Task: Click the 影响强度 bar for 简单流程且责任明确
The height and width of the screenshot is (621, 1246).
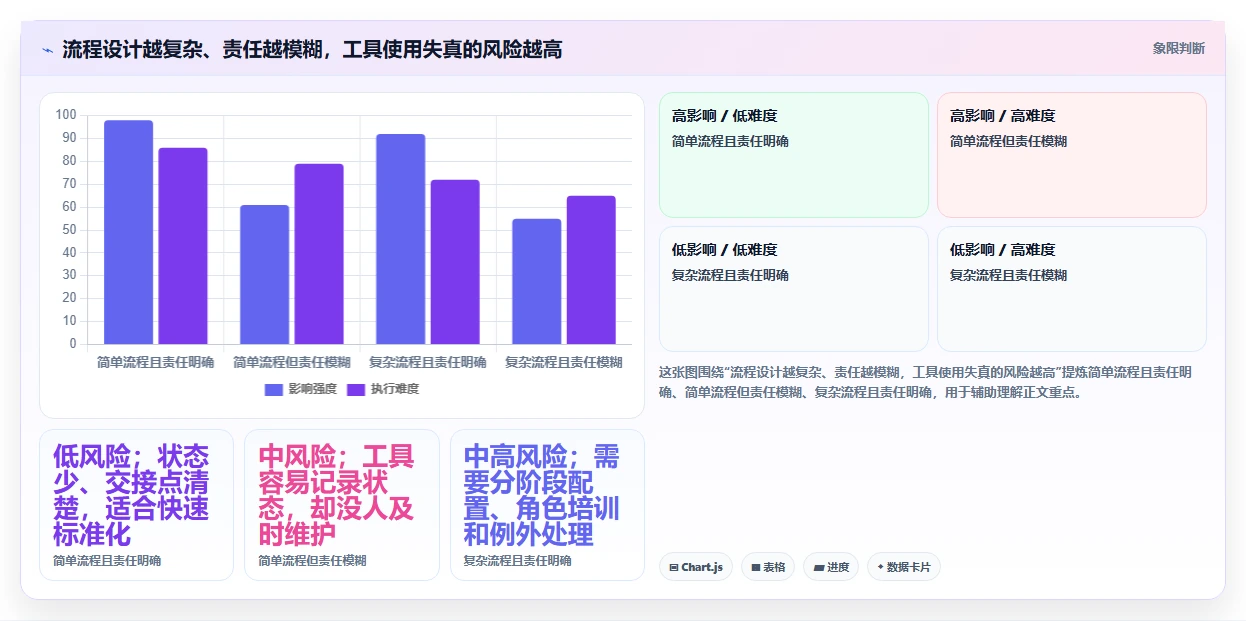Action: [x=129, y=232]
